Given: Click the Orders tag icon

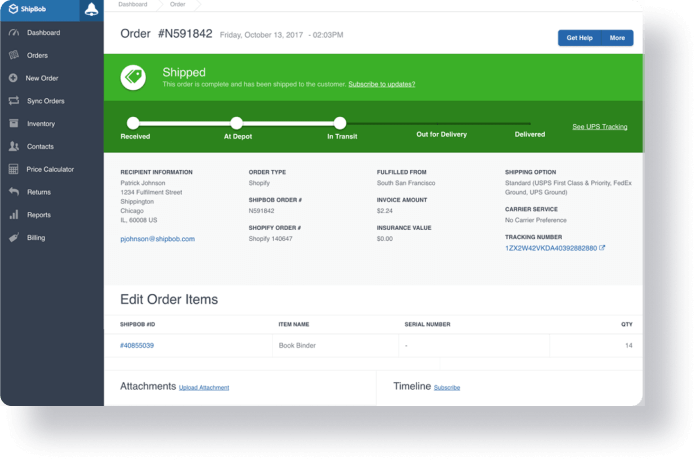Looking at the screenshot, I should [14, 55].
